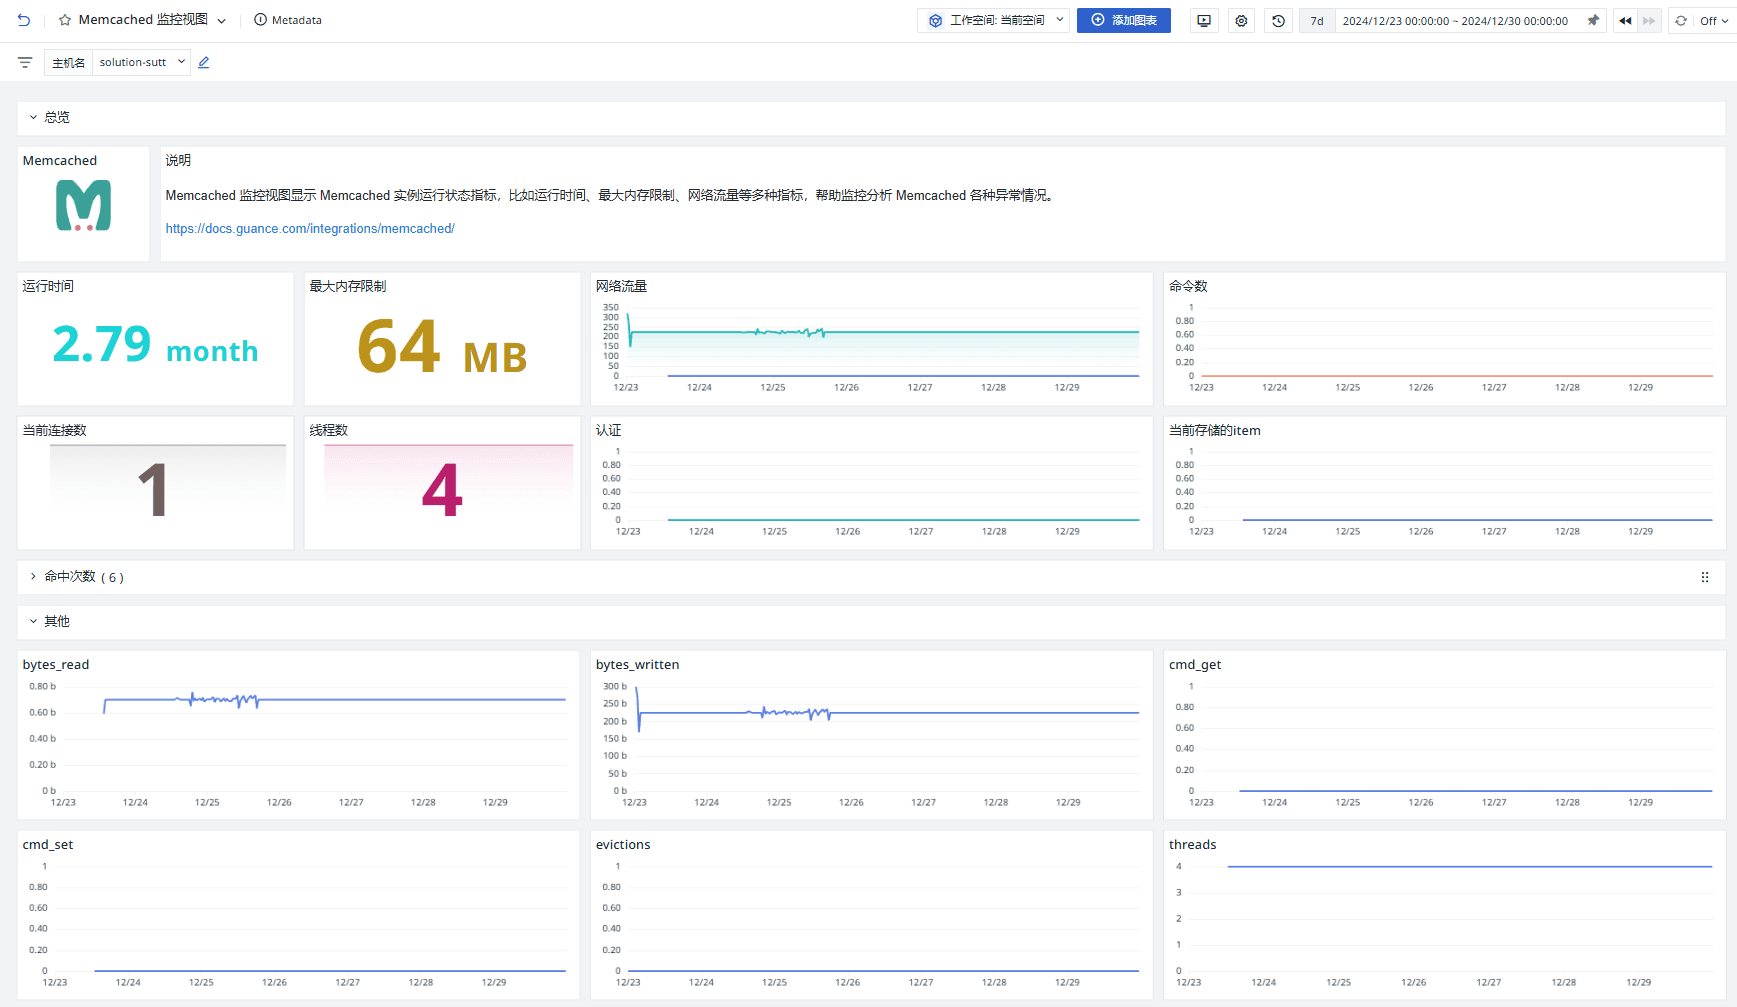Viewport: 1737px width, 1007px height.
Task: Enter full-screen presentation mode icon
Action: point(1204,20)
